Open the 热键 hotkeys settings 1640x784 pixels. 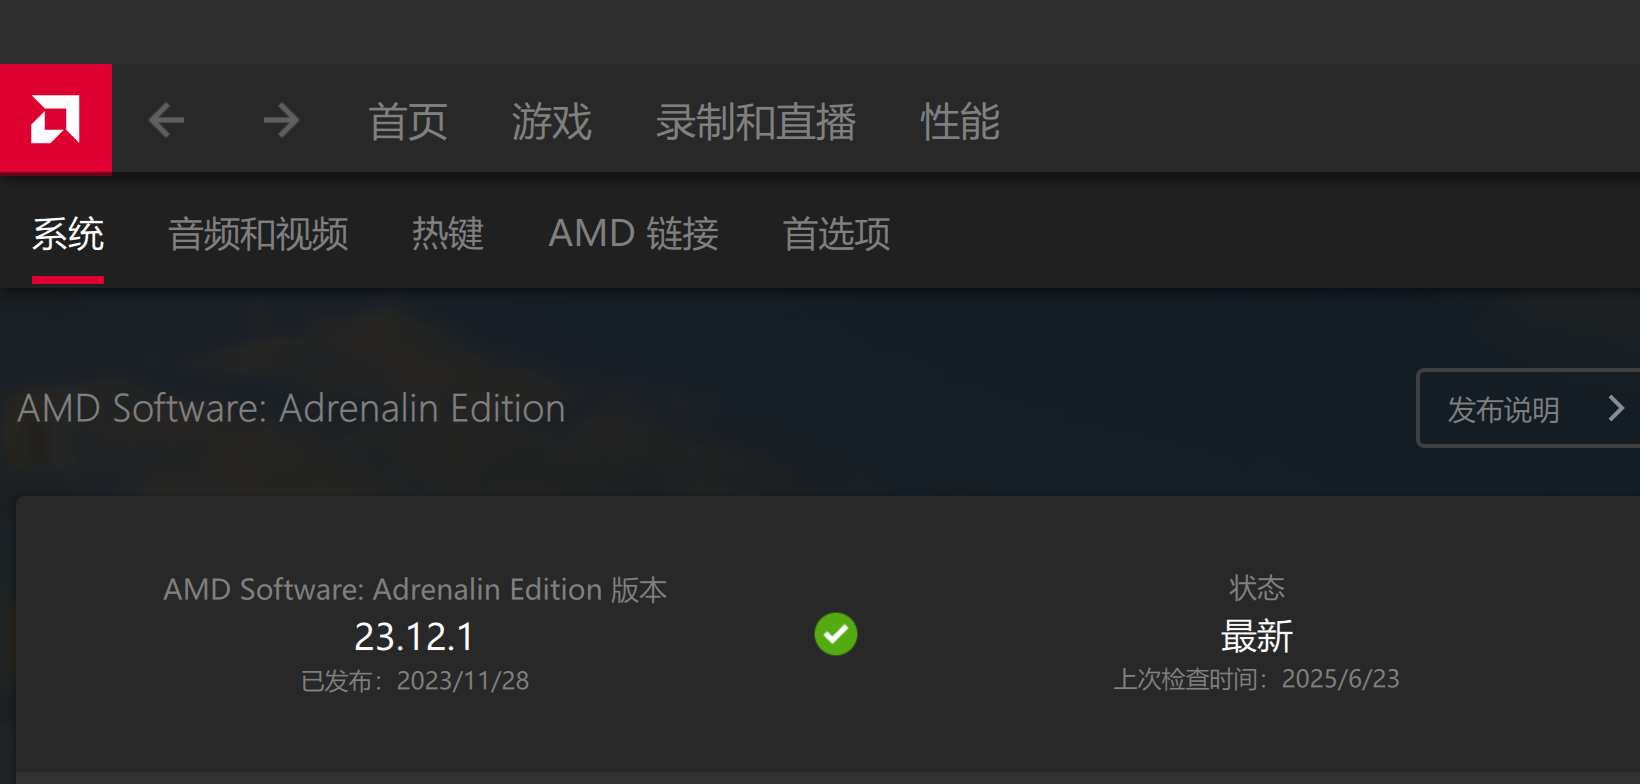click(x=447, y=234)
